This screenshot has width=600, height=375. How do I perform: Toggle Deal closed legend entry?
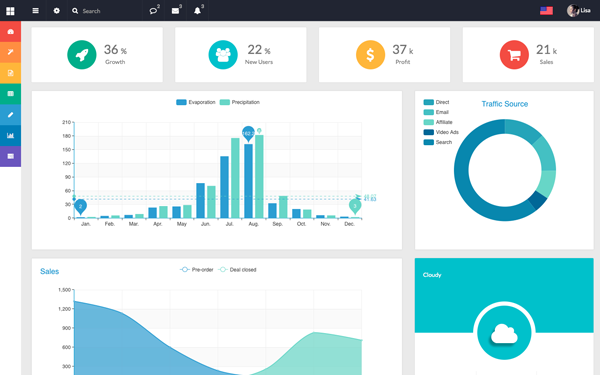click(x=237, y=270)
